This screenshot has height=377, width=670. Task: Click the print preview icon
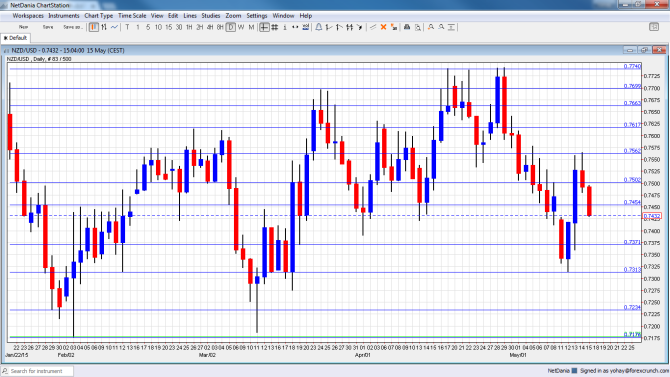coord(417,27)
